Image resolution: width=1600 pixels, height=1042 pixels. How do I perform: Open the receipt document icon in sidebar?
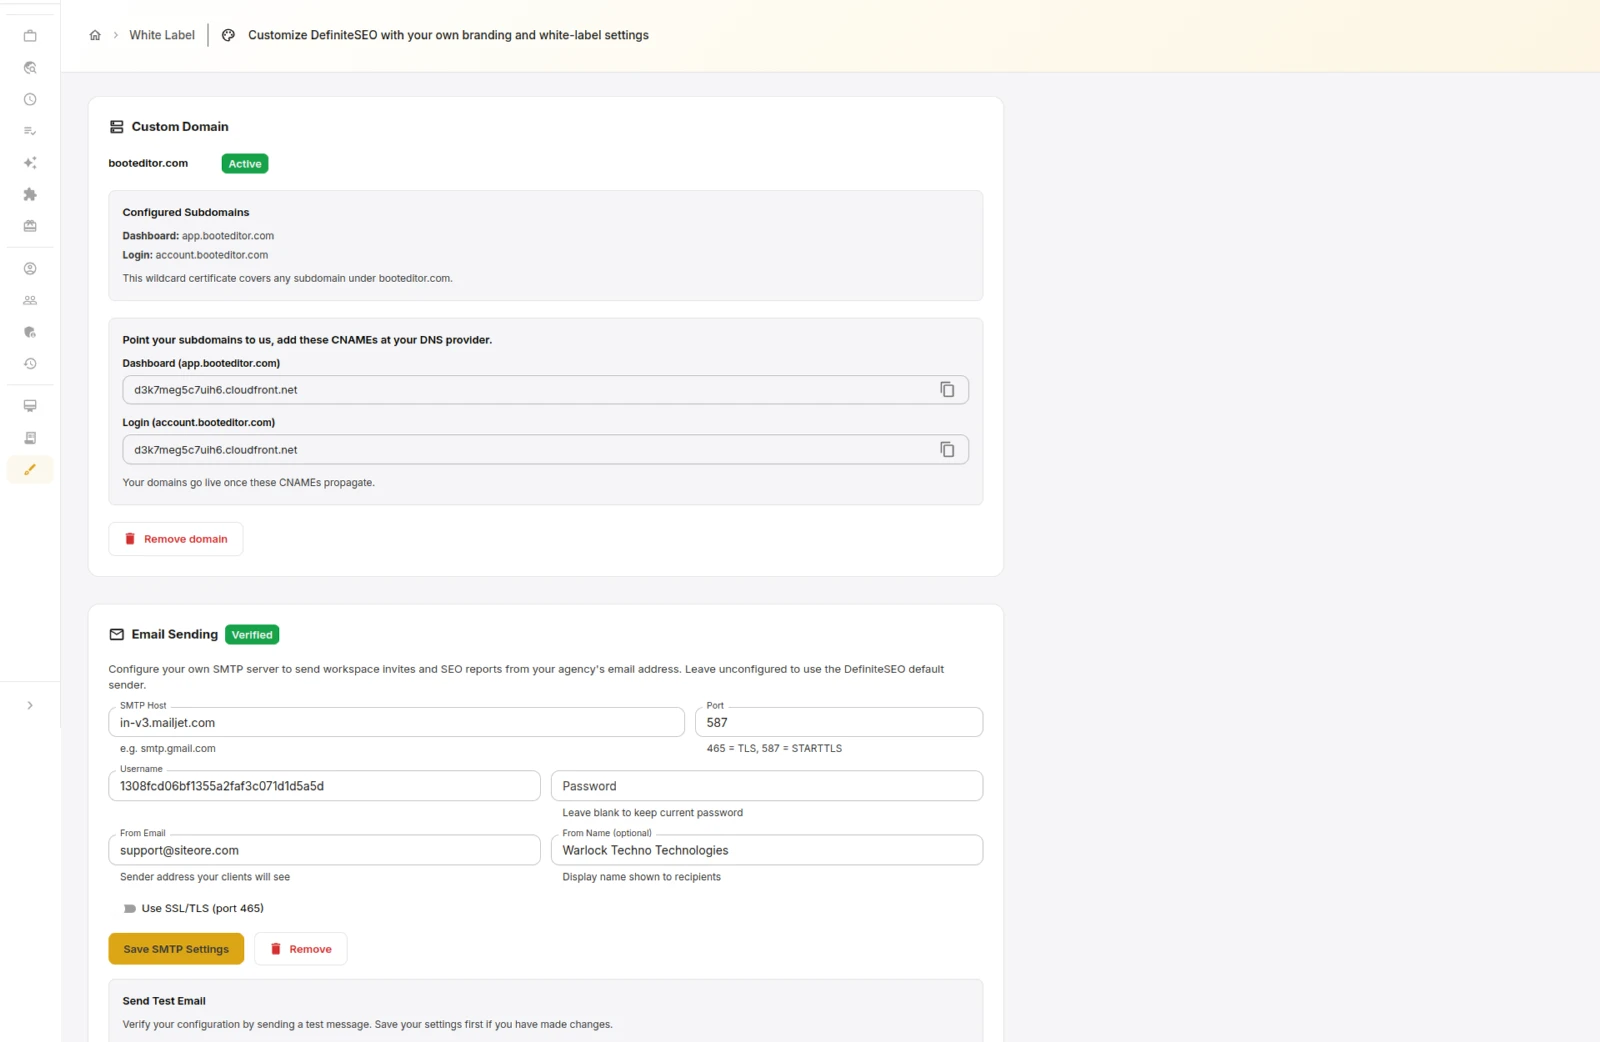coord(30,438)
